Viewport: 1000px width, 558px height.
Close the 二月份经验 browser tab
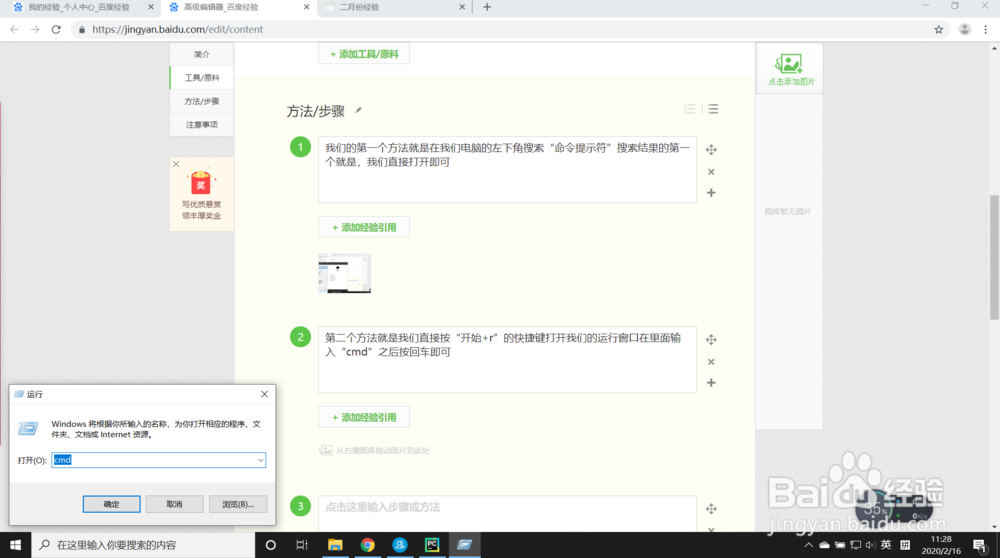462,7
